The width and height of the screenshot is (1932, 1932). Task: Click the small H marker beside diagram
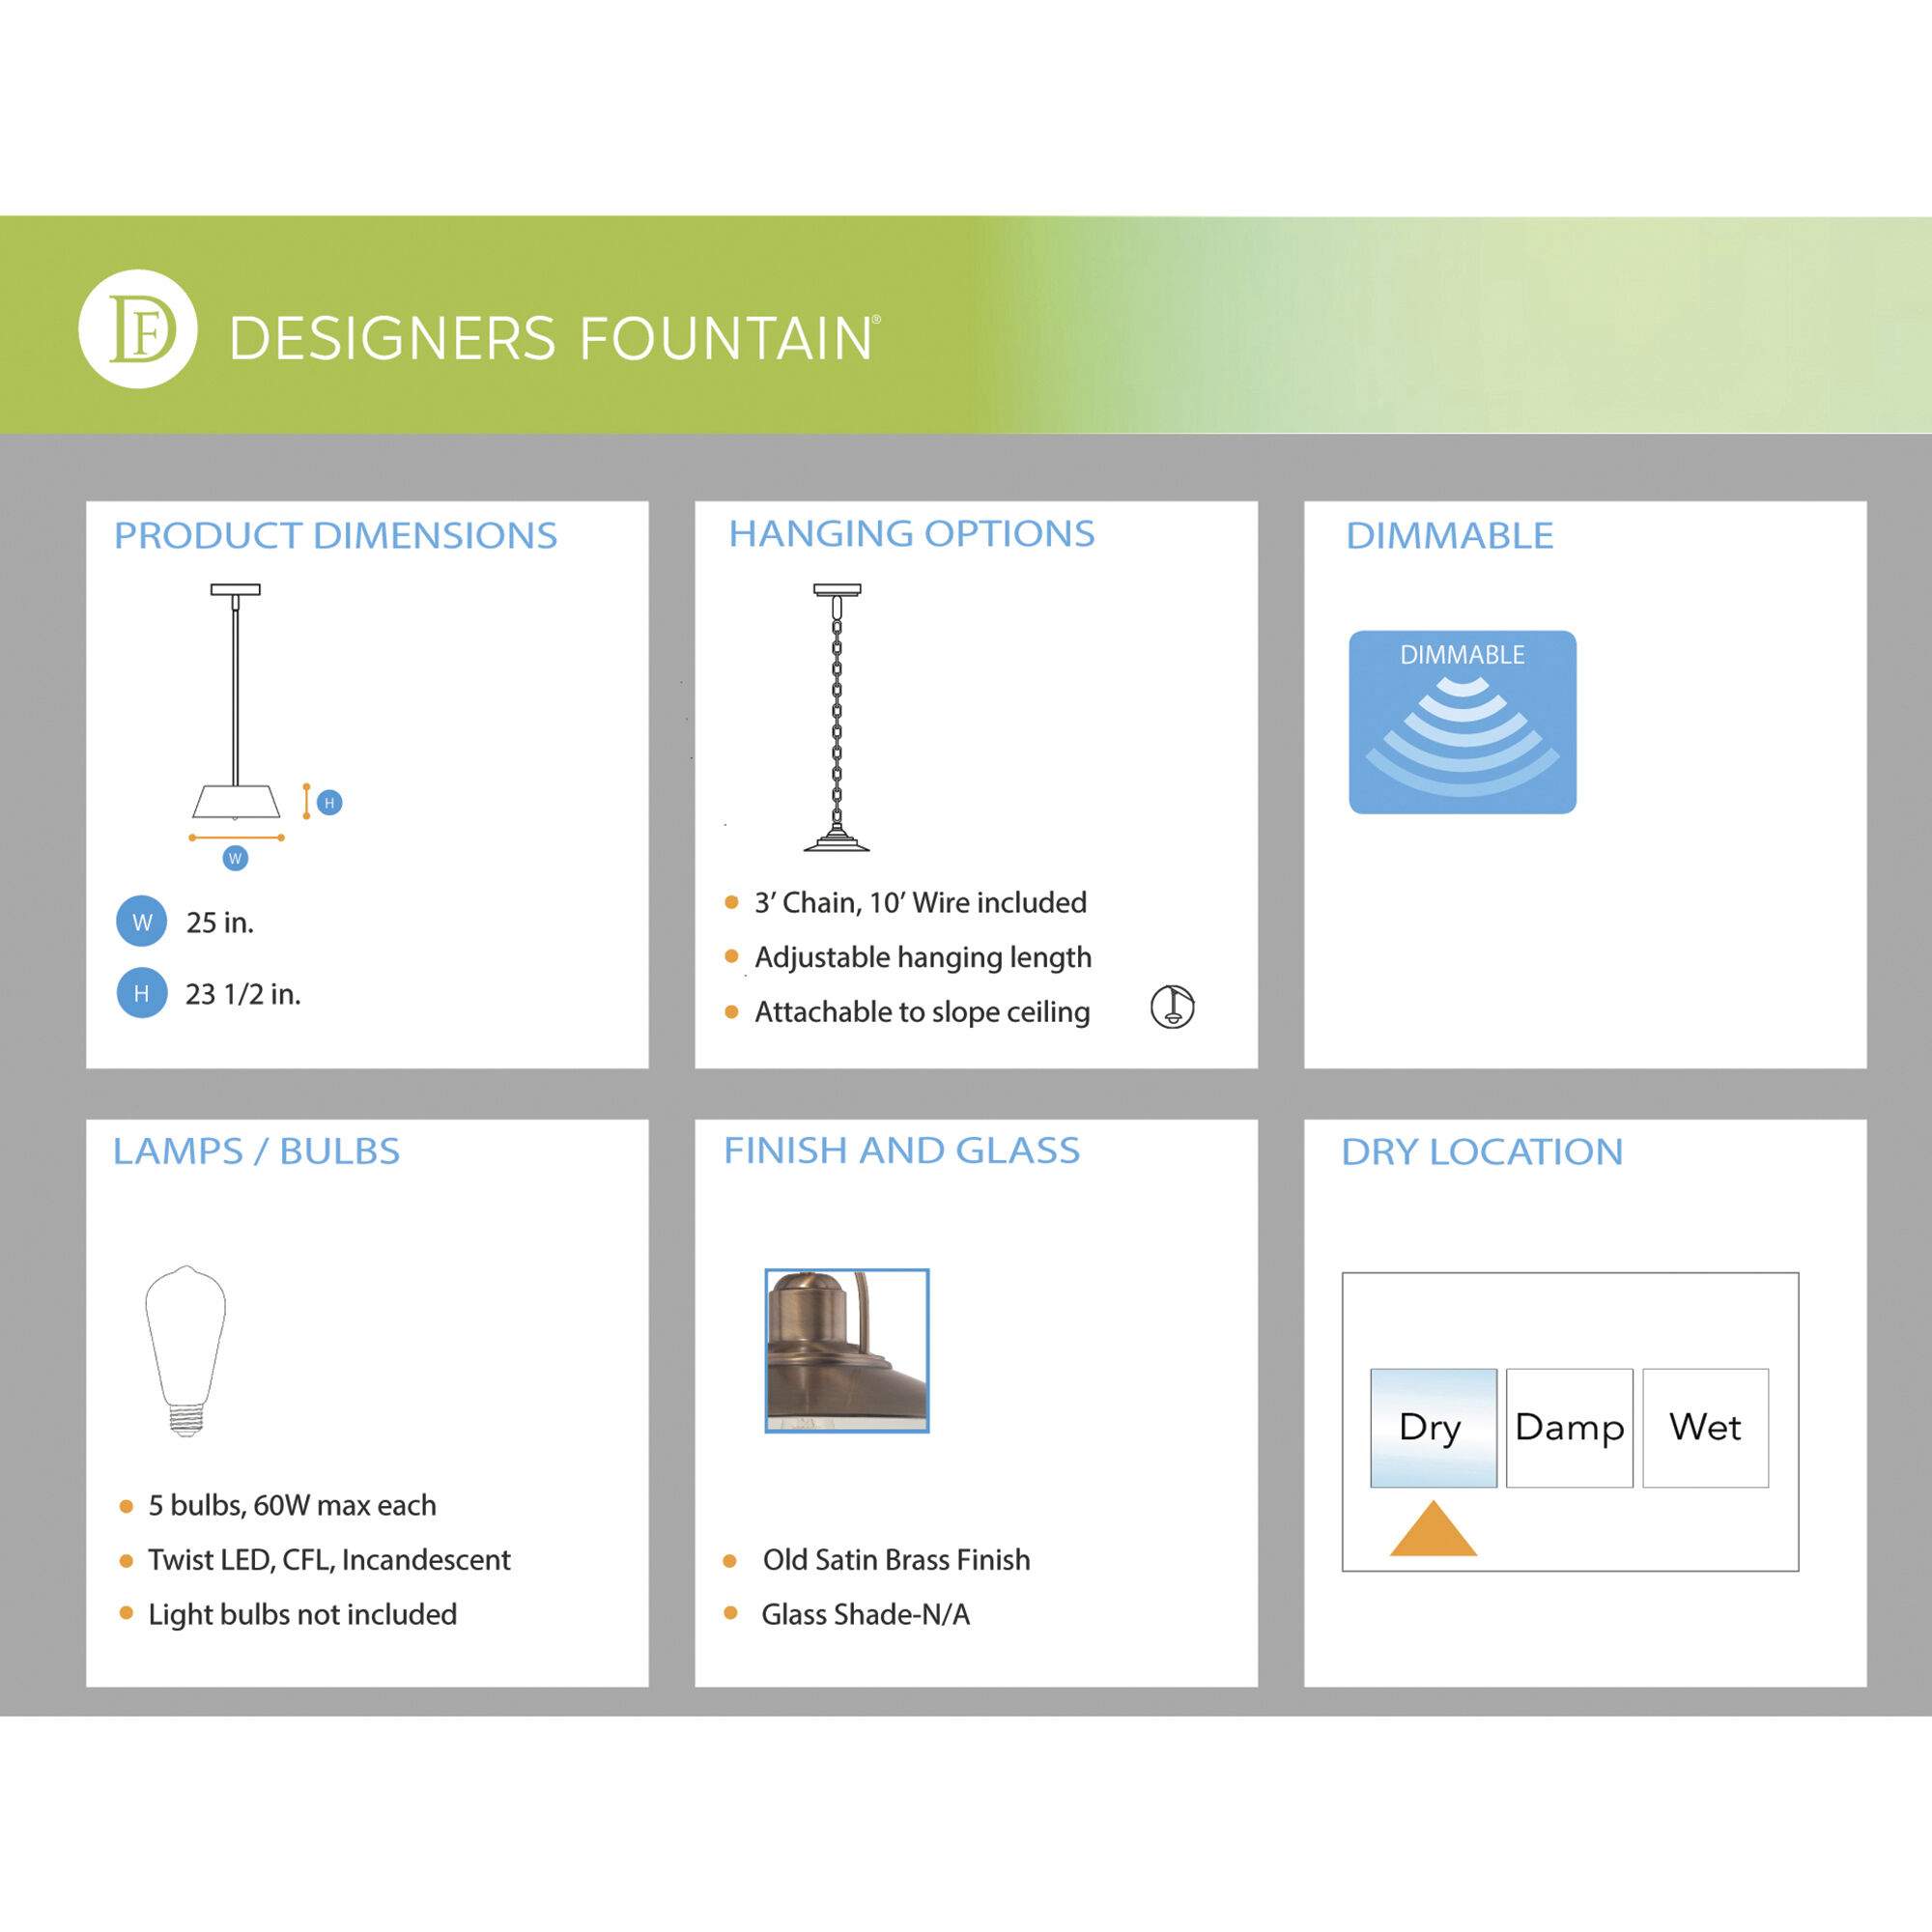pos(329,802)
